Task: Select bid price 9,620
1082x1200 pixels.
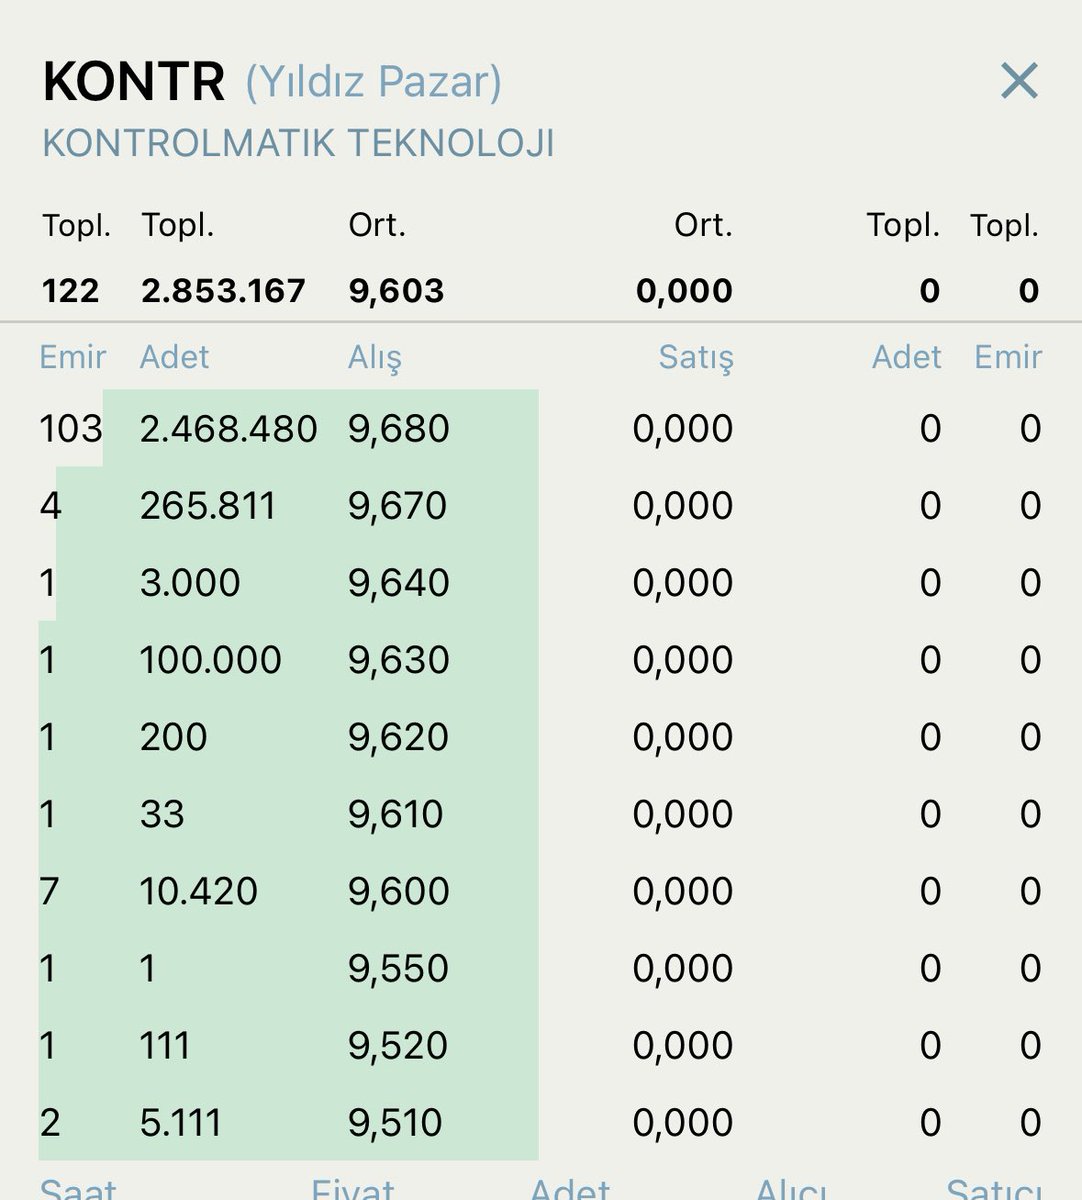Action: click(399, 737)
